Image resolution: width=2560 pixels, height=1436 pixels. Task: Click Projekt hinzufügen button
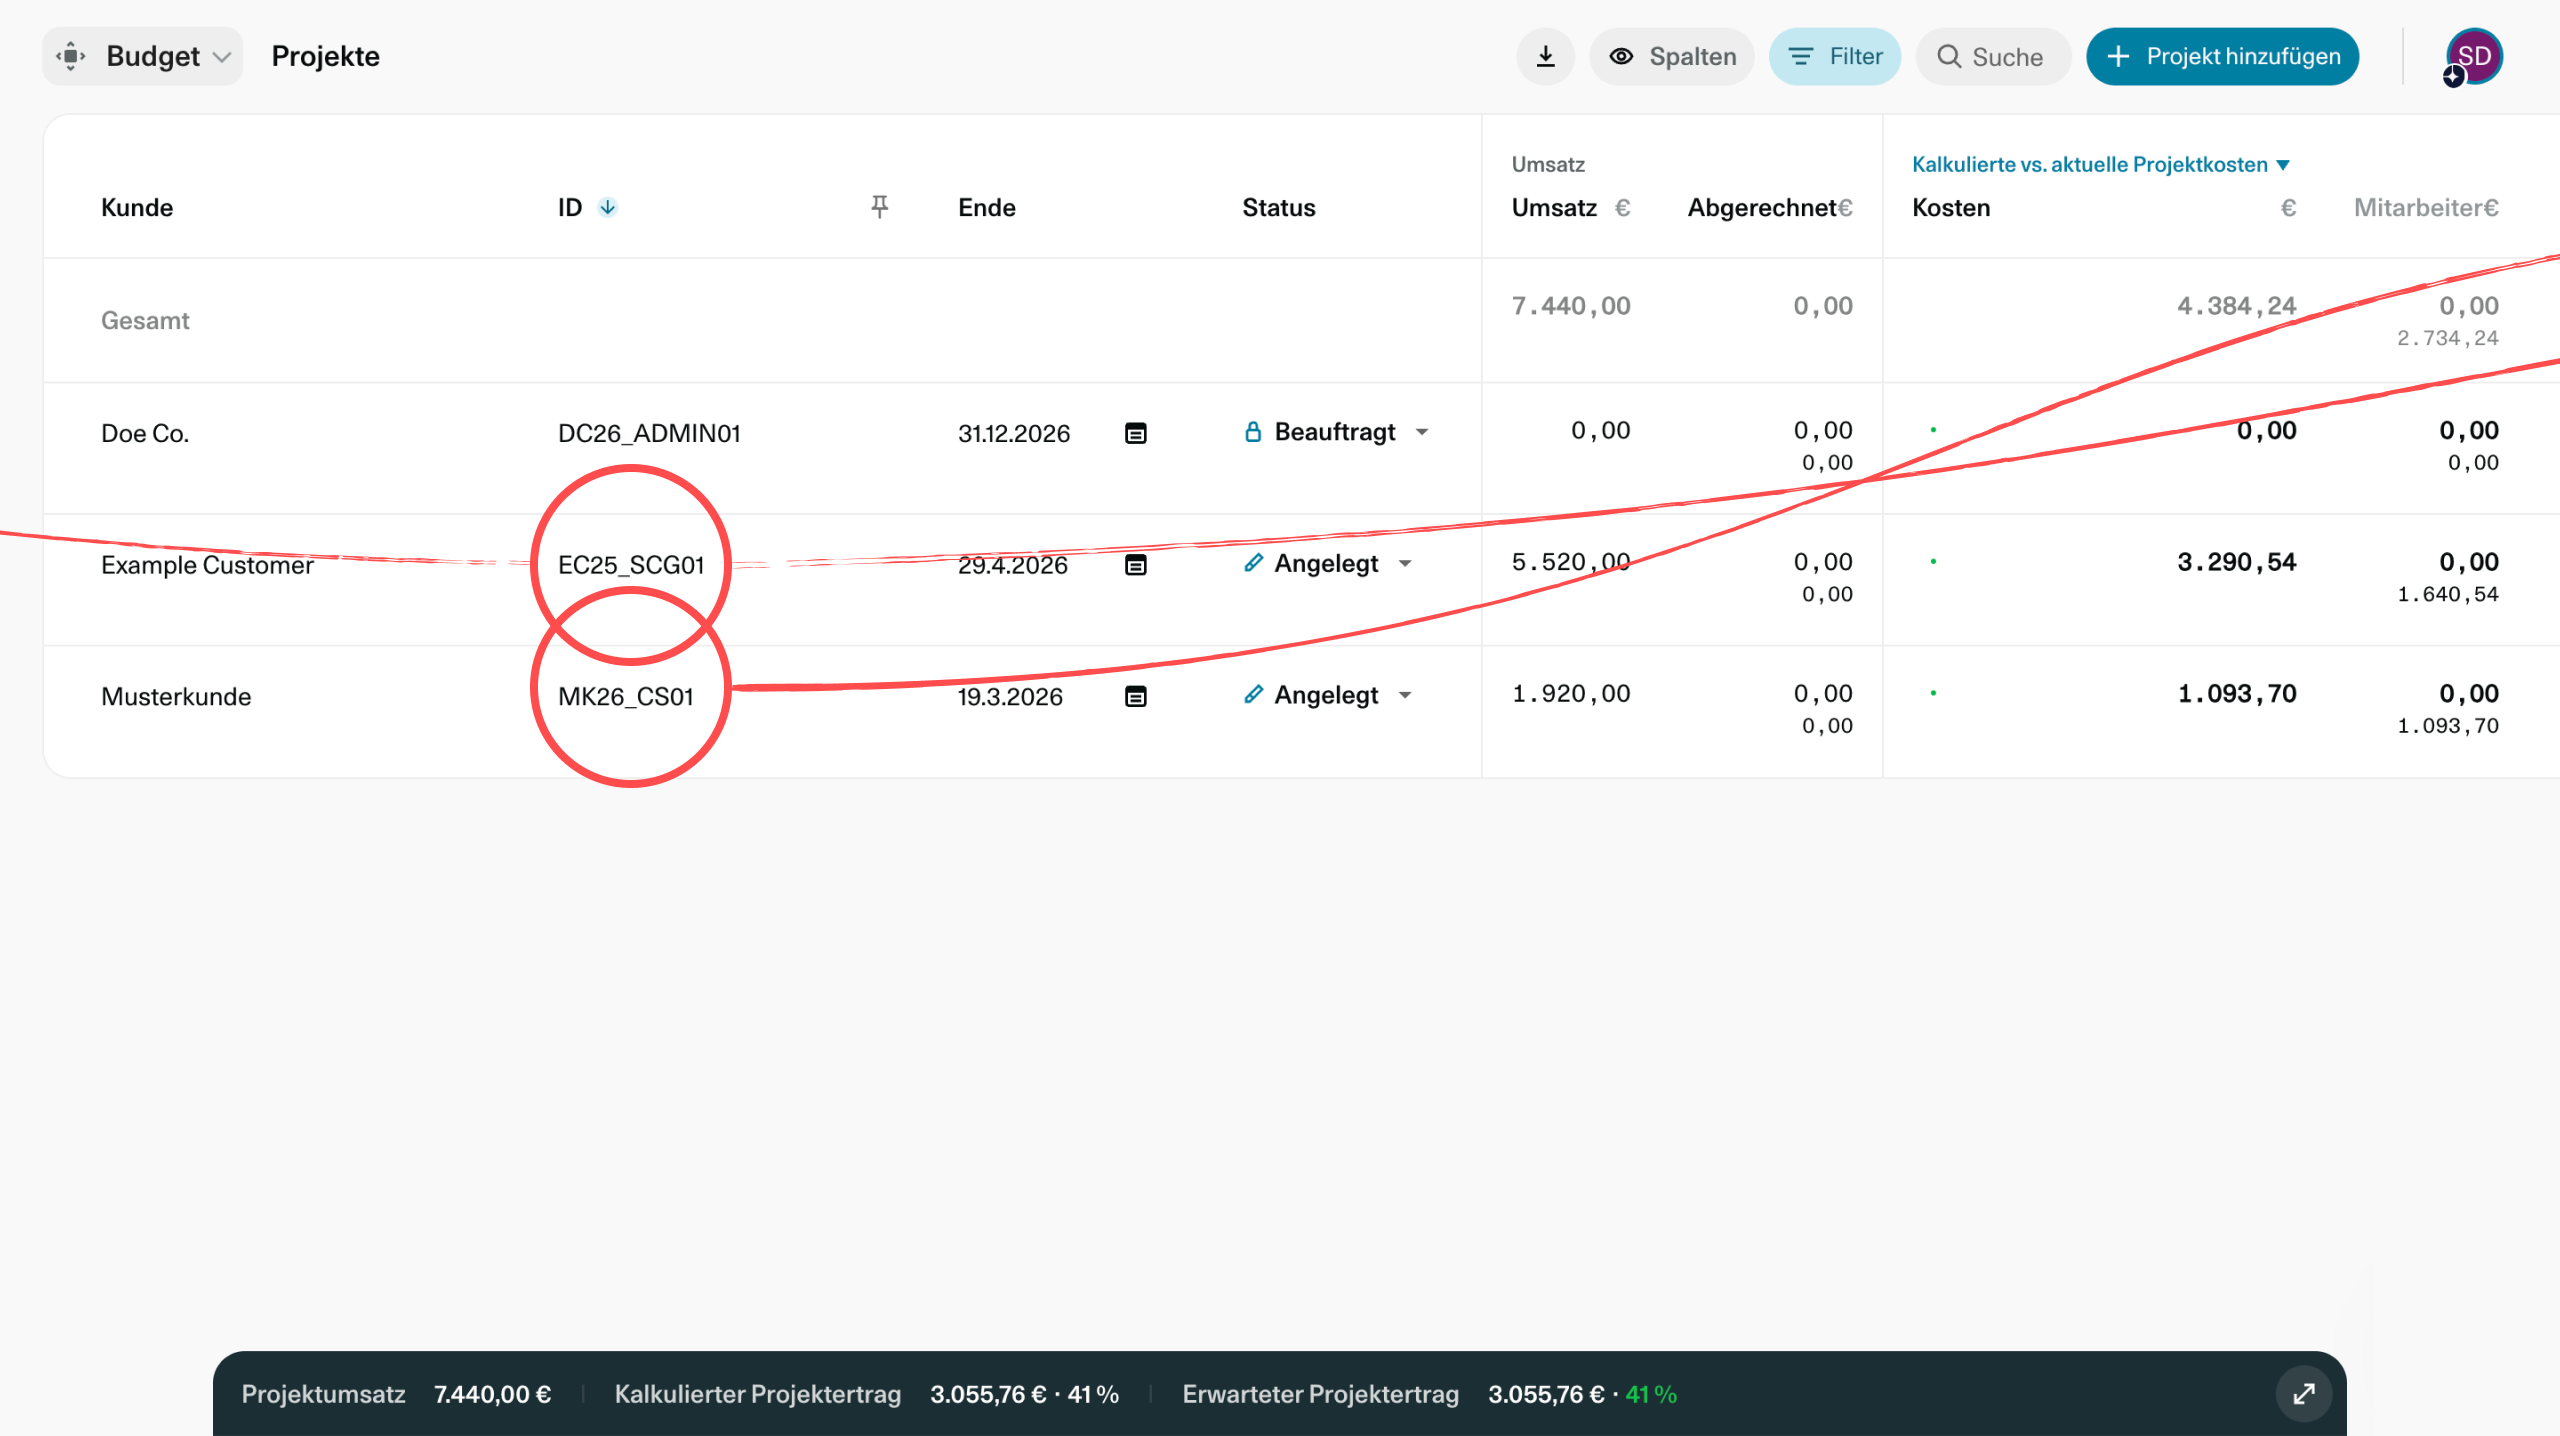[2222, 57]
